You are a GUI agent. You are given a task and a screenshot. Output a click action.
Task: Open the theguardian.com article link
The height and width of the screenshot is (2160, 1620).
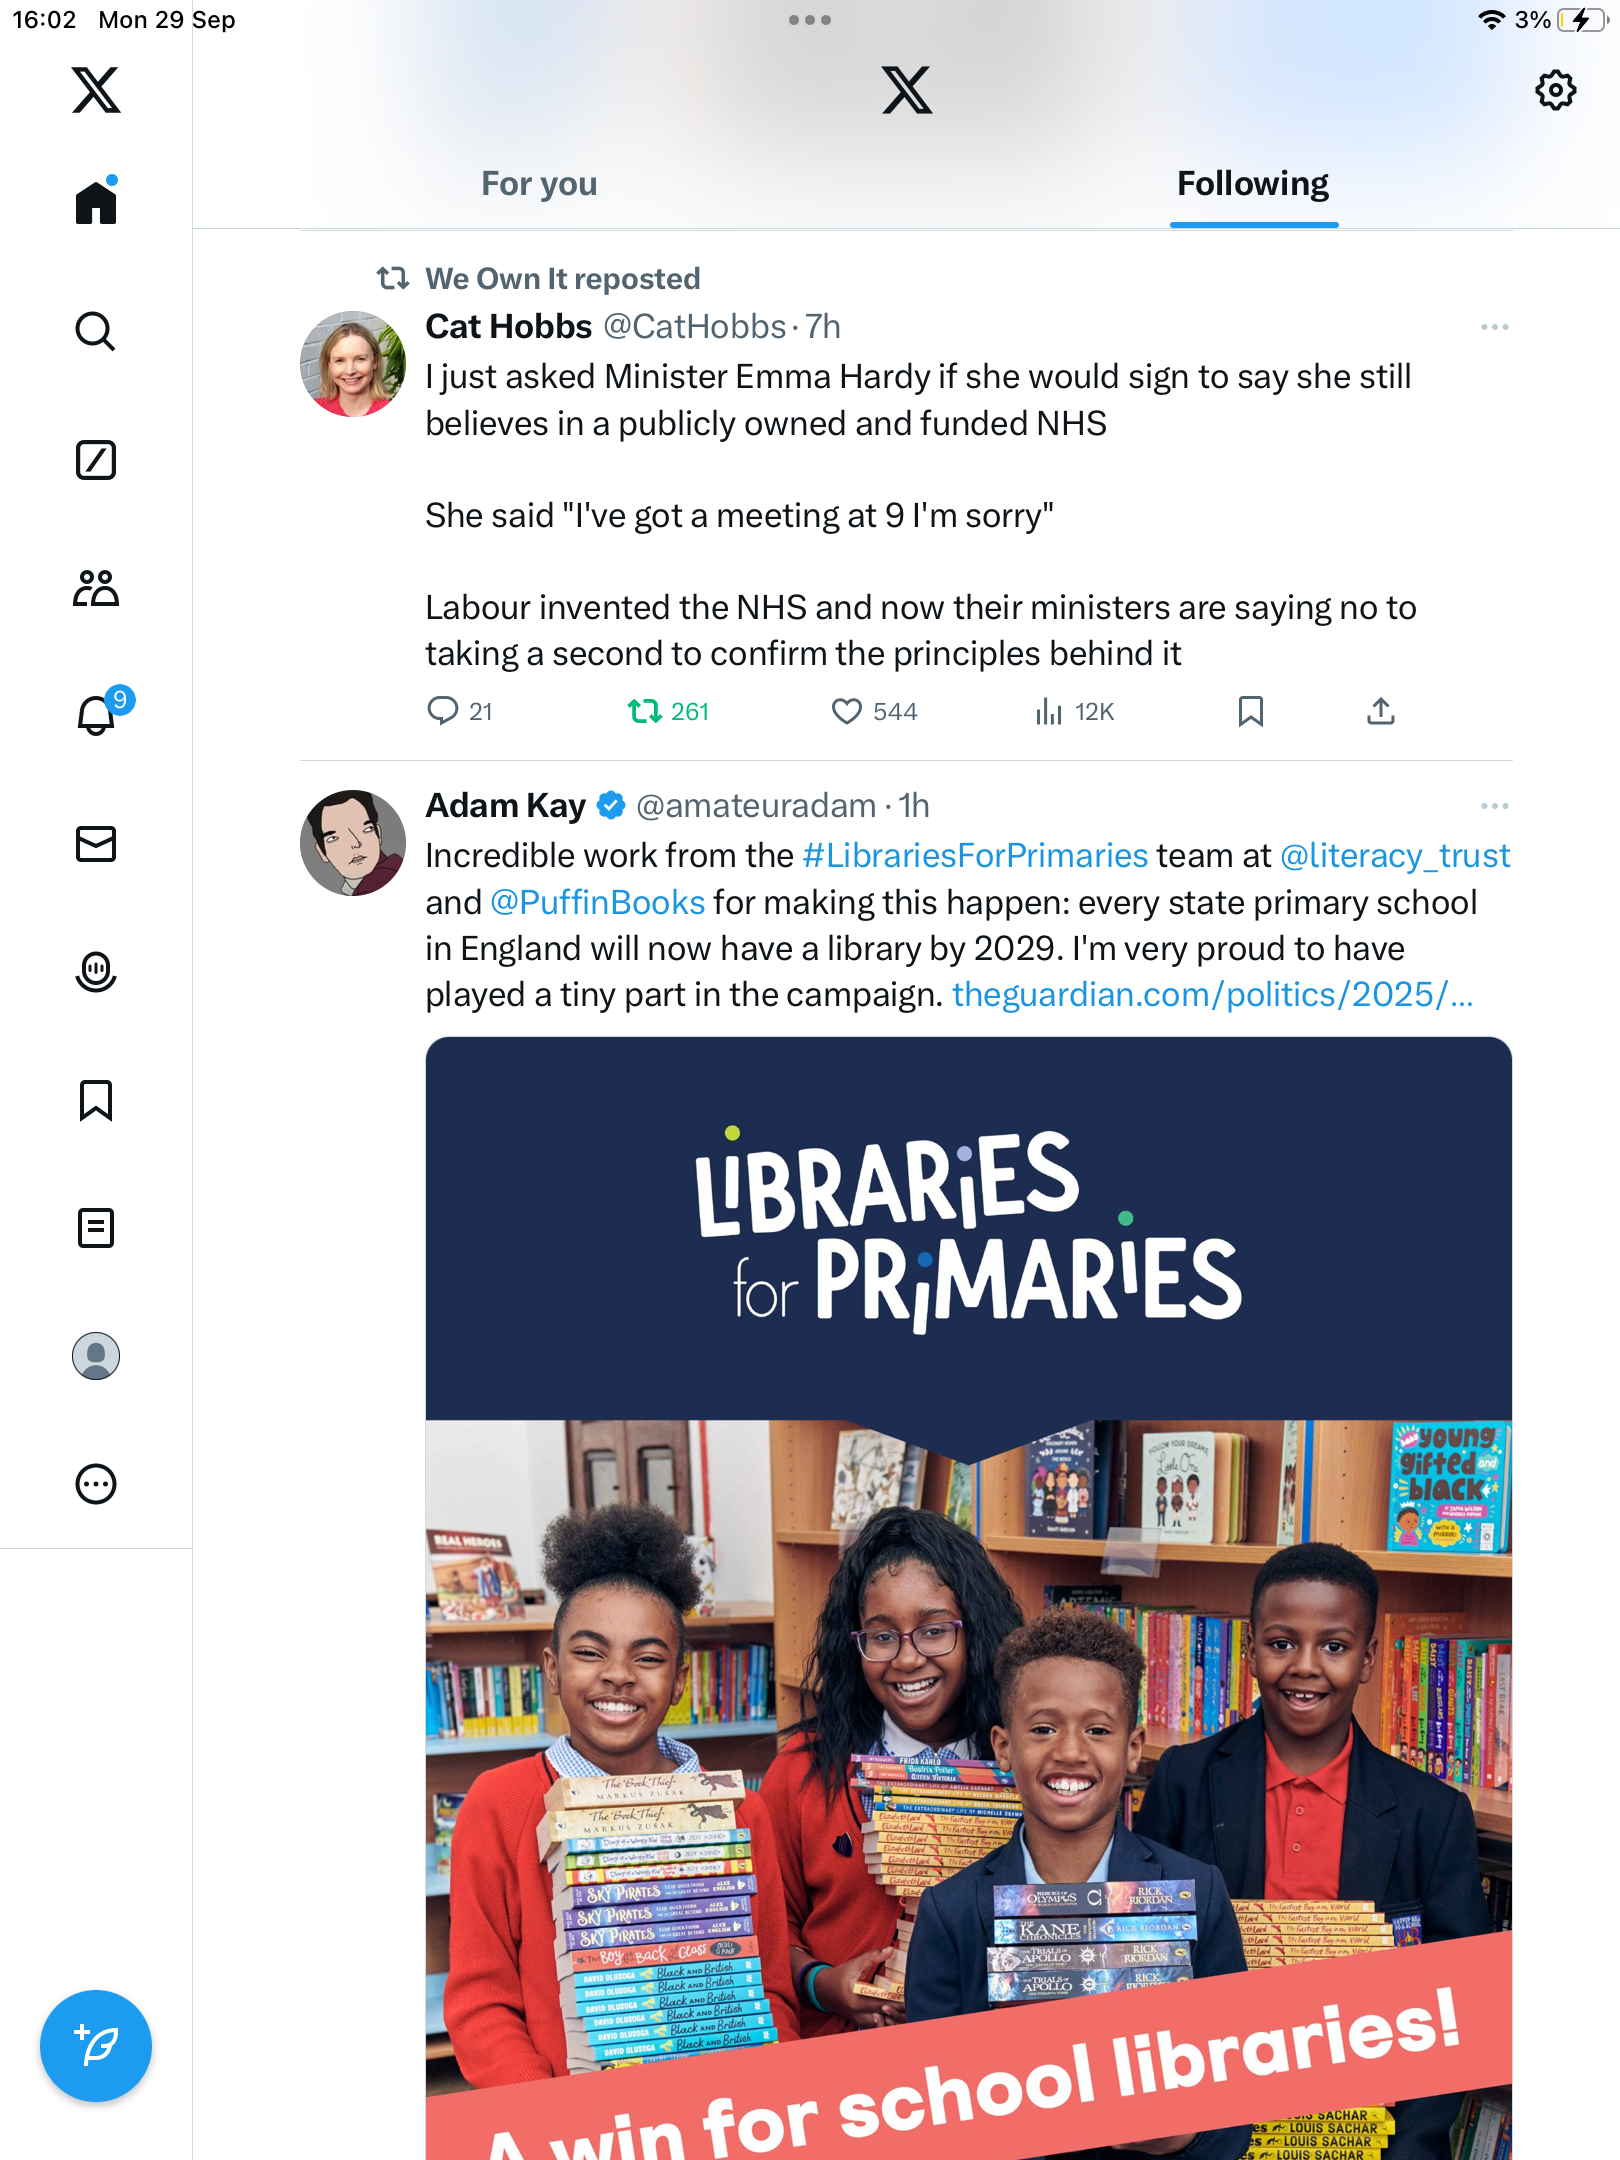point(1212,995)
